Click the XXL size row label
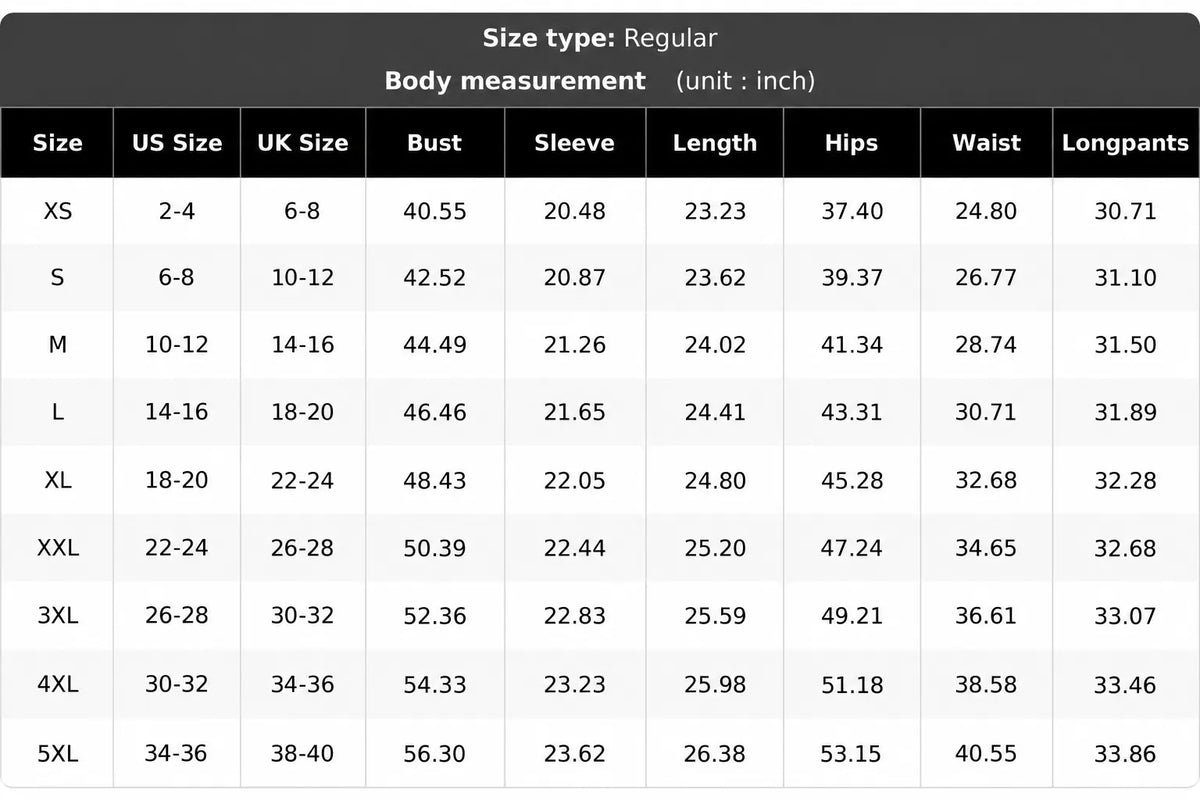 point(58,548)
